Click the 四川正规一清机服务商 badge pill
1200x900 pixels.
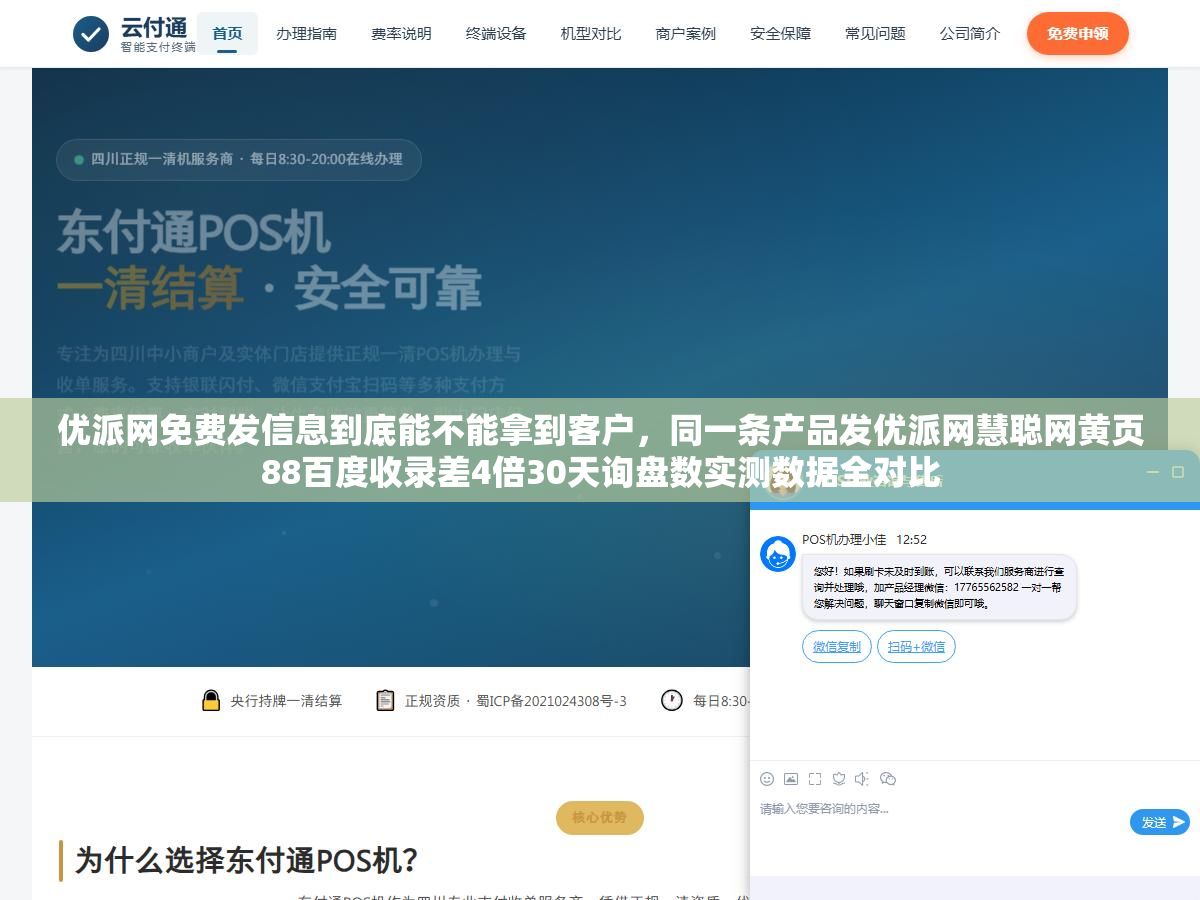coord(239,159)
